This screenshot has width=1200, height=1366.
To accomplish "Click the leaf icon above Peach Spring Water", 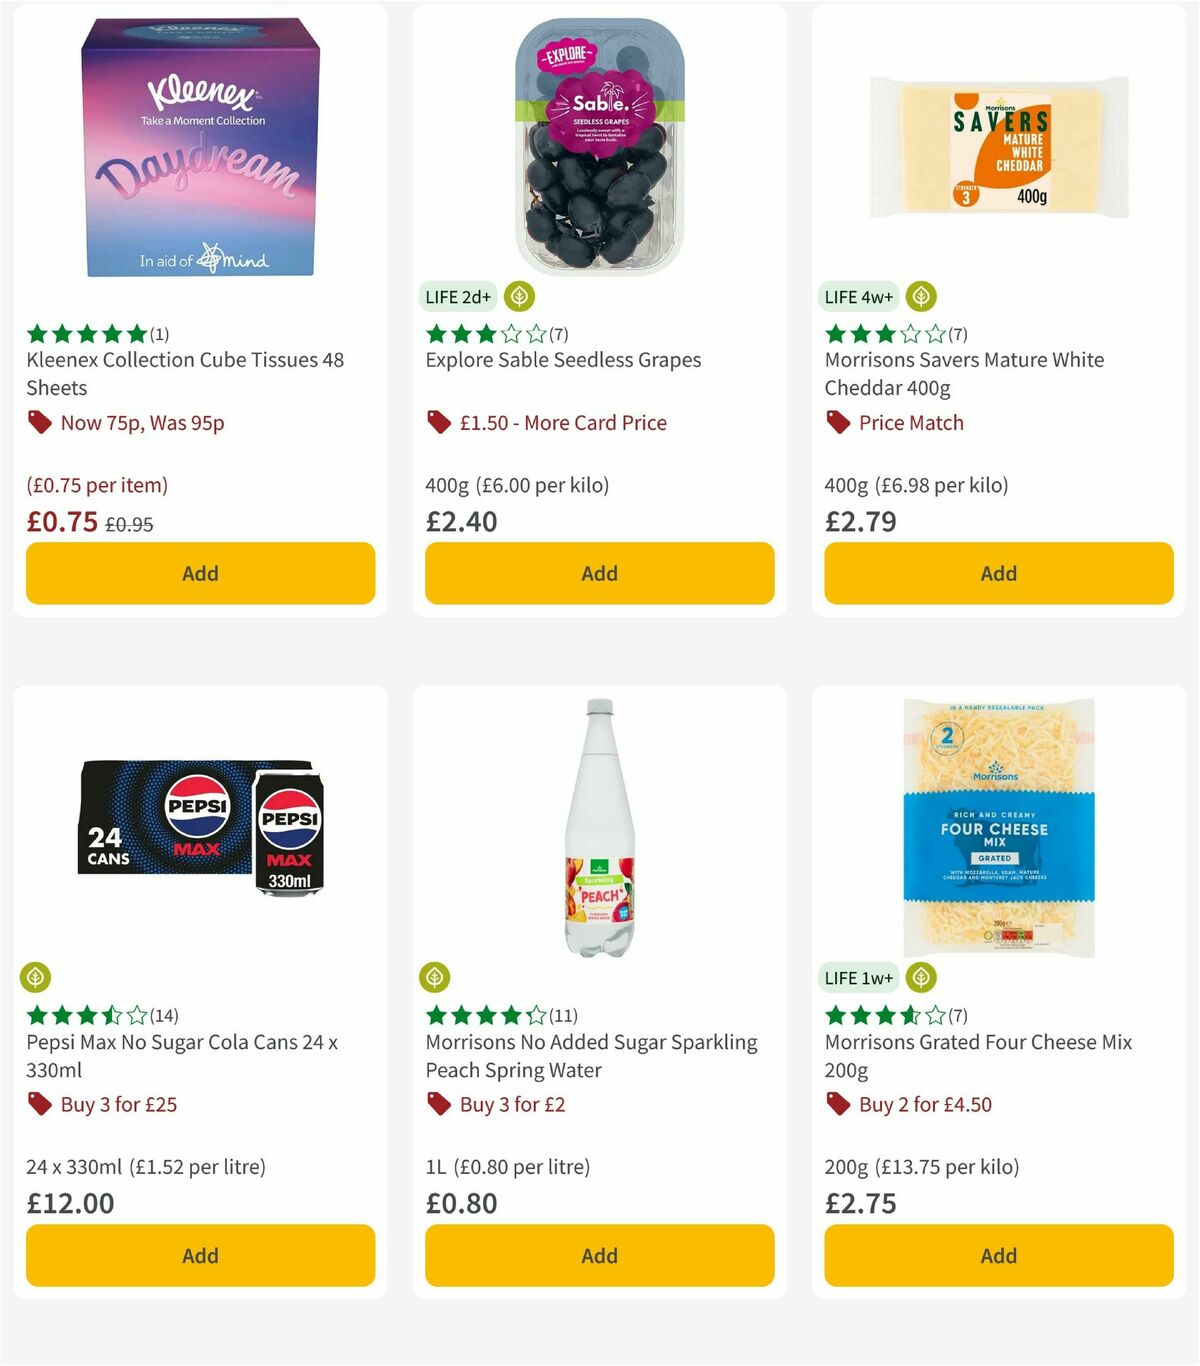I will click(x=432, y=977).
